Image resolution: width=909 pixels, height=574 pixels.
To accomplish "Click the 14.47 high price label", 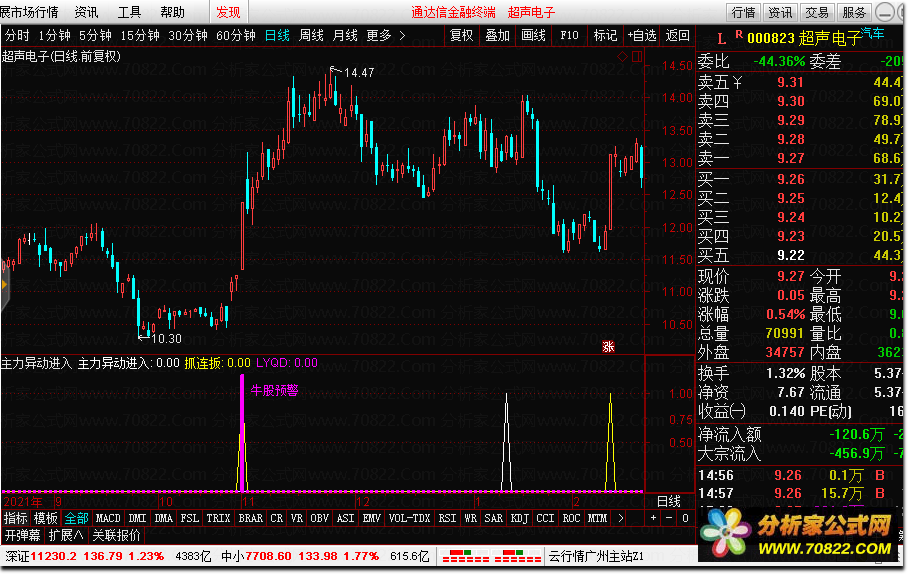I will coord(359,72).
